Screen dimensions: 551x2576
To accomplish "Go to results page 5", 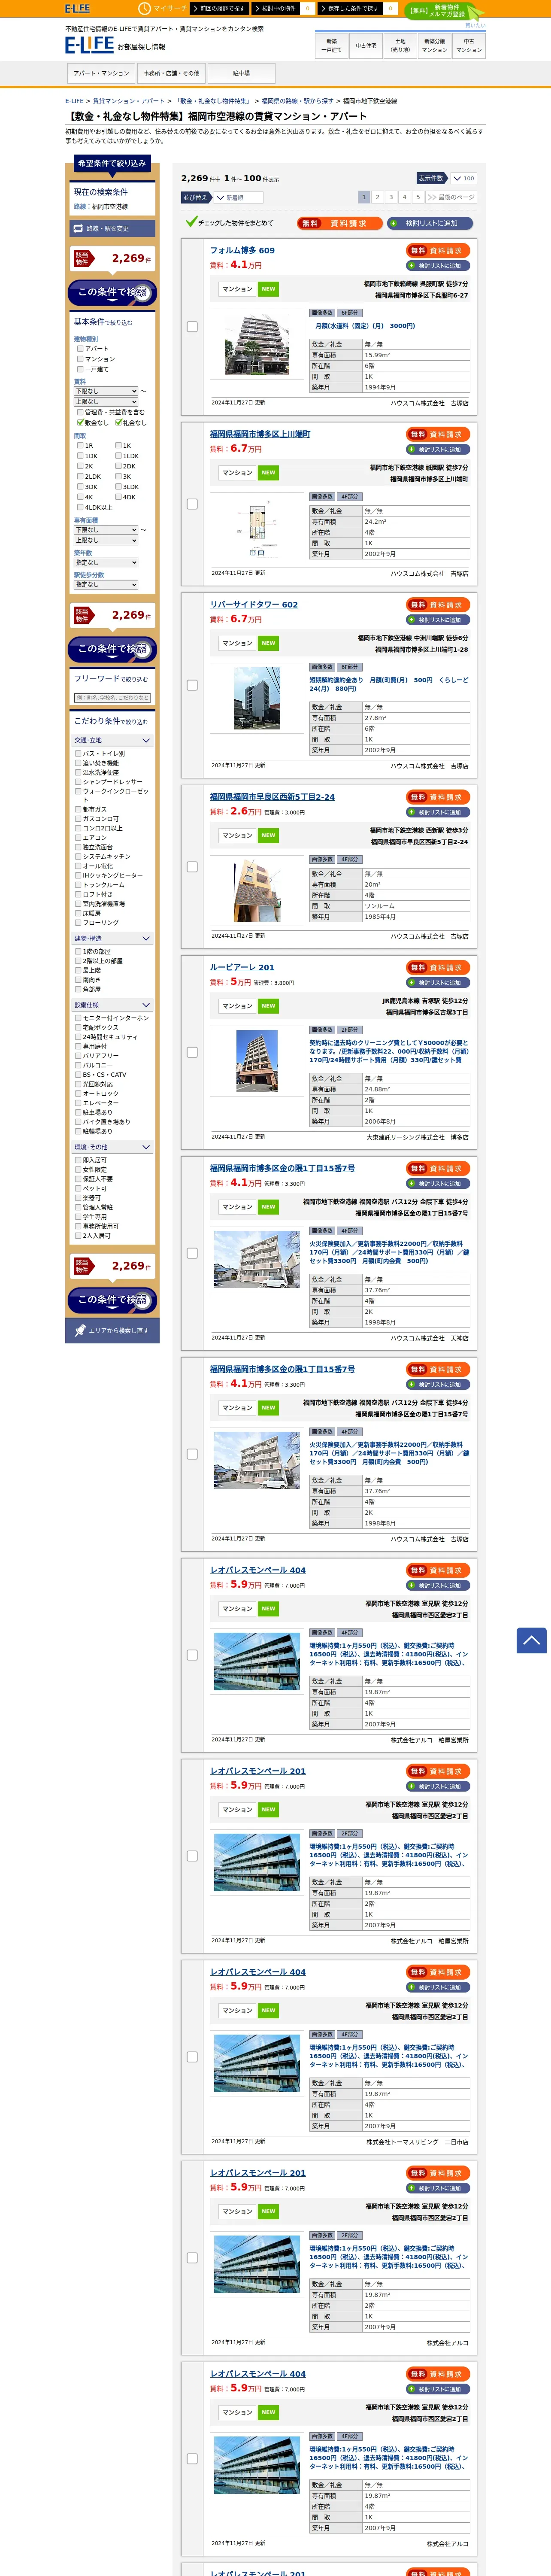I will [418, 197].
